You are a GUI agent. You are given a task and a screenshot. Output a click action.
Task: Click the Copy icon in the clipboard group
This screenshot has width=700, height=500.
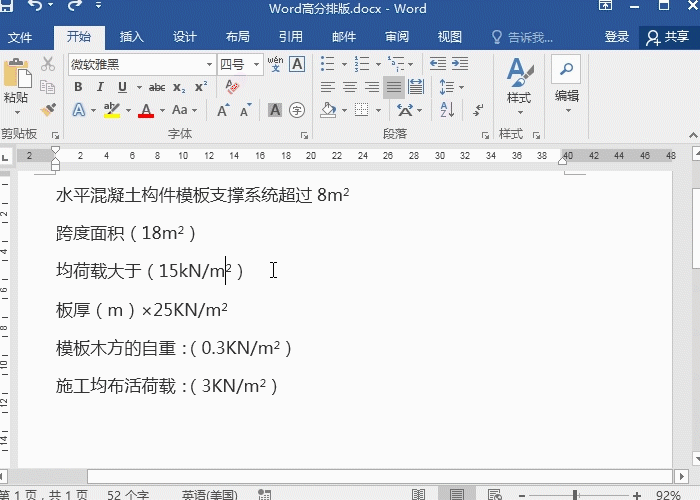(x=48, y=87)
